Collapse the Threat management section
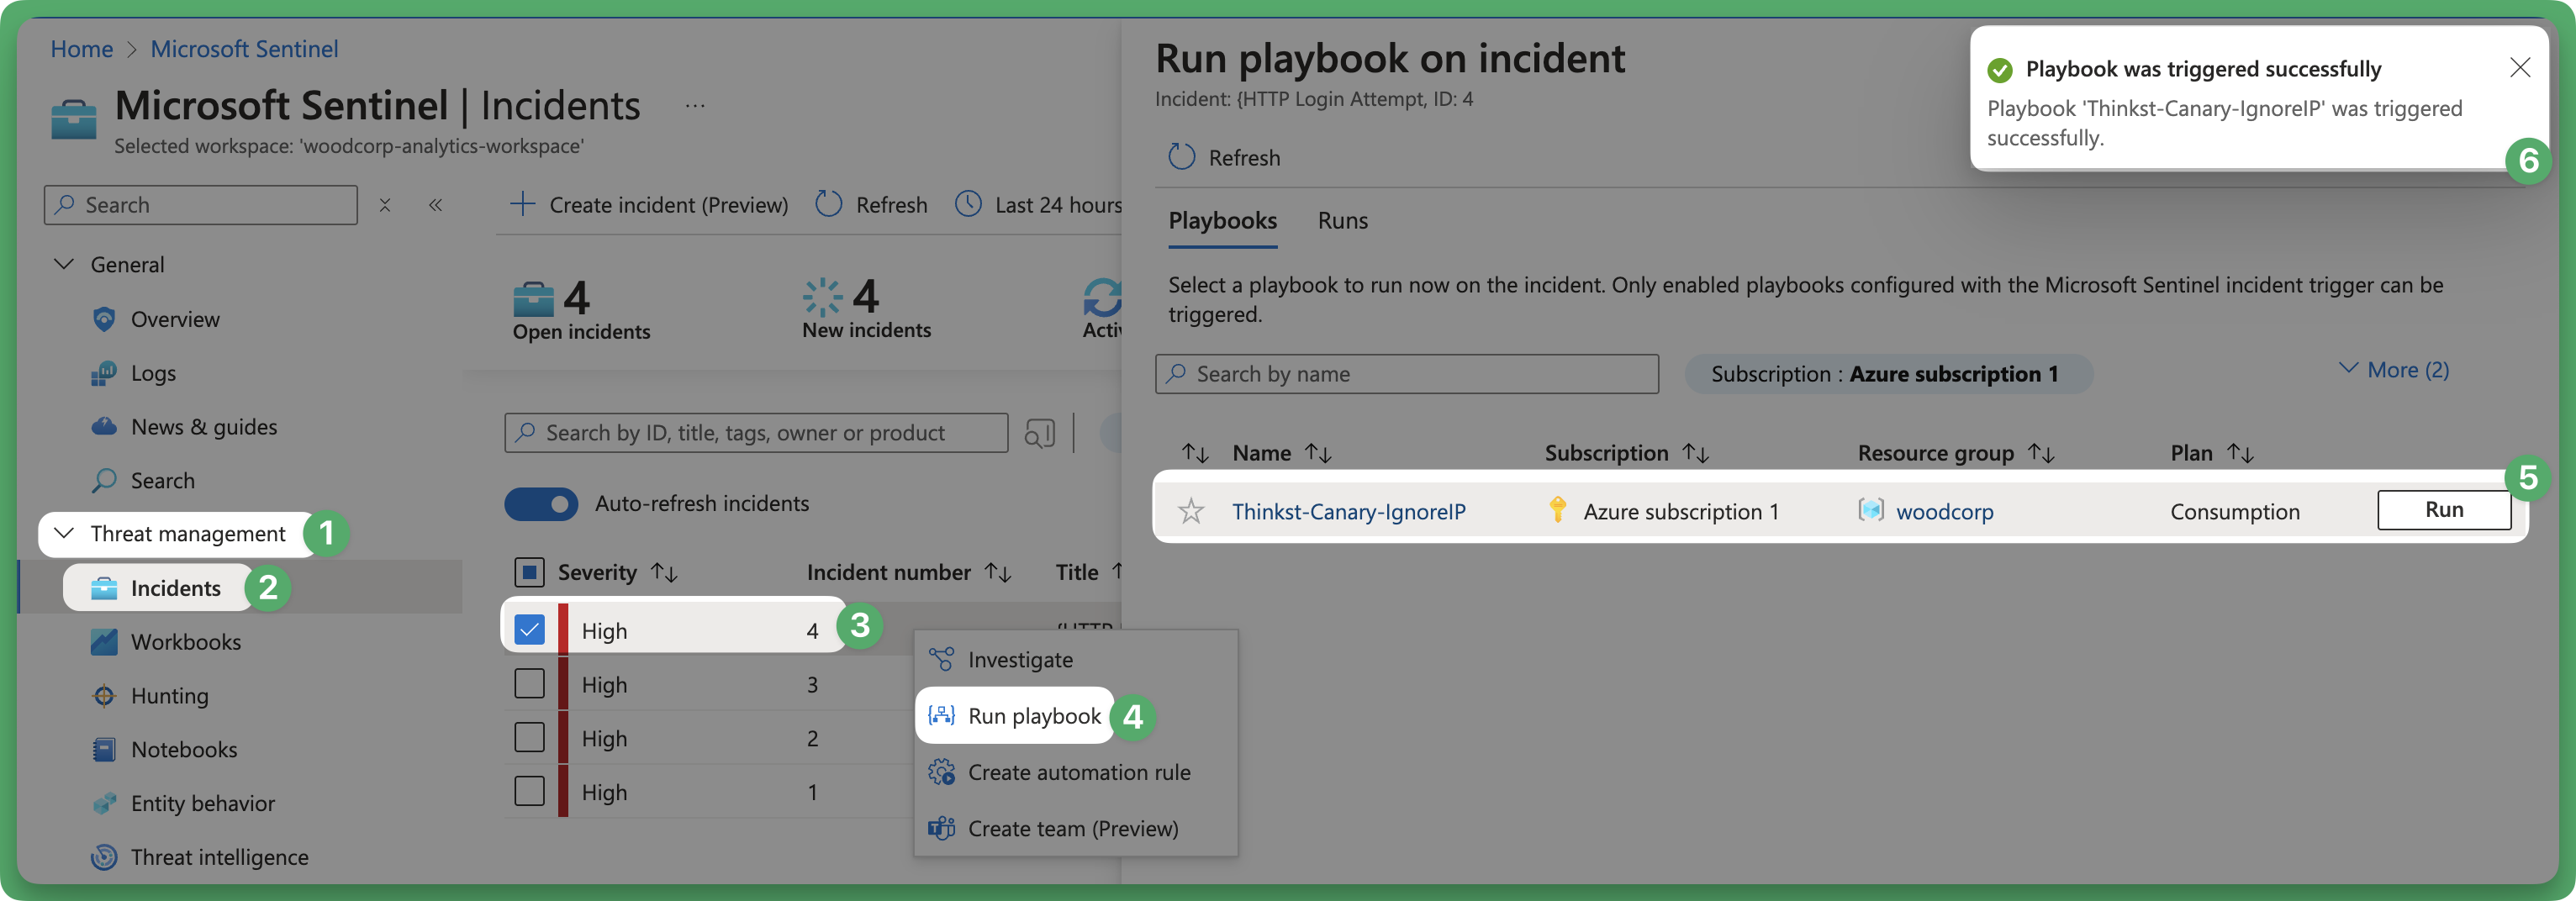2576x901 pixels. click(64, 533)
